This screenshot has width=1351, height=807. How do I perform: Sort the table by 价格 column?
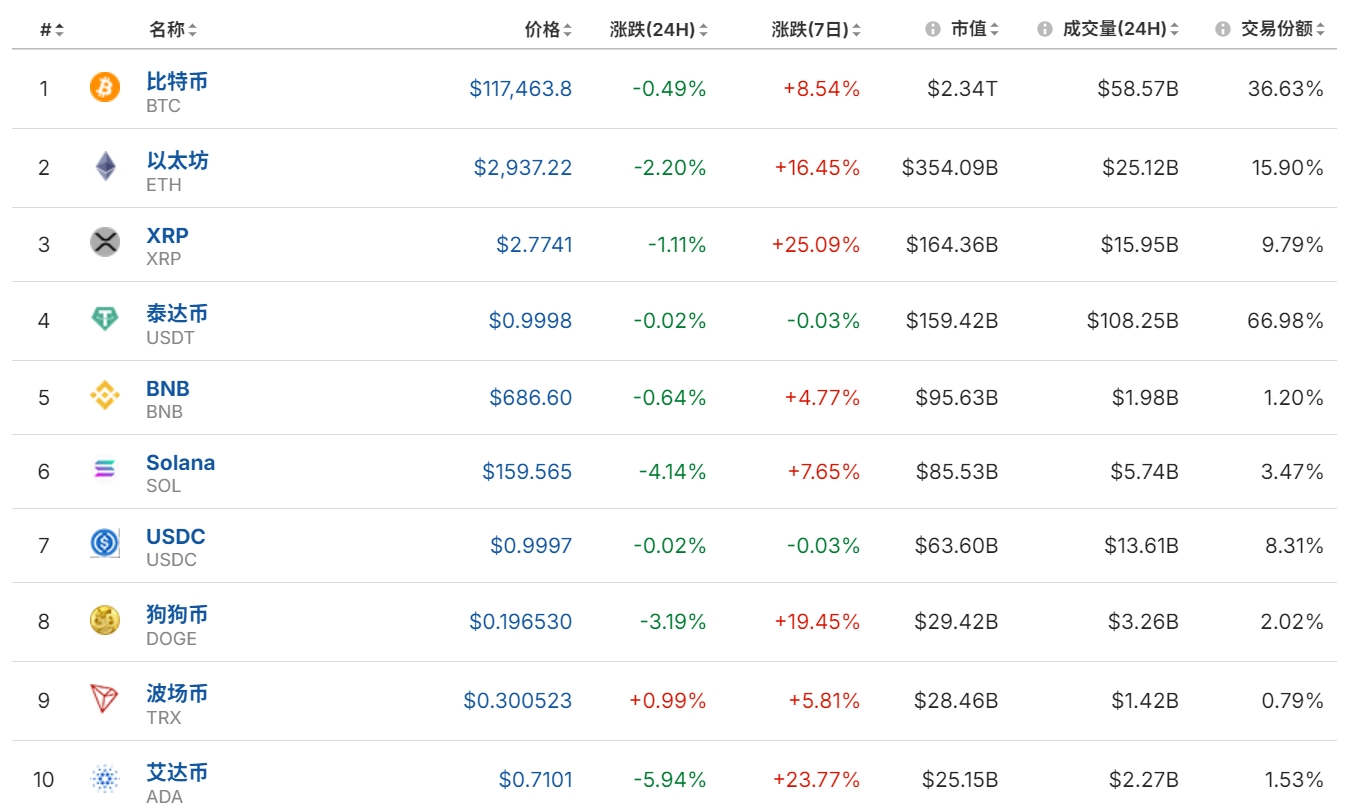548,29
